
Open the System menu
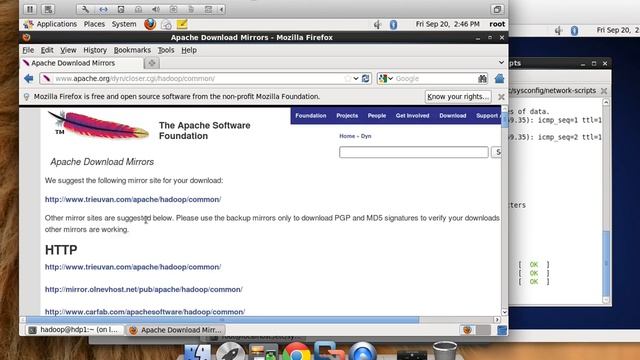[x=124, y=24]
